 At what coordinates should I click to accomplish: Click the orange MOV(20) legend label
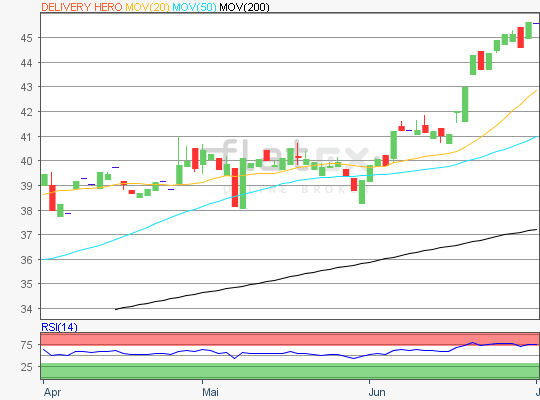(x=147, y=7)
